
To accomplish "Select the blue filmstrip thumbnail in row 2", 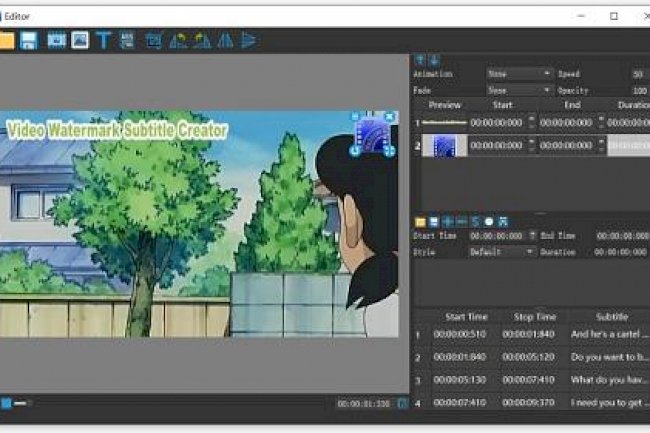I will click(444, 145).
